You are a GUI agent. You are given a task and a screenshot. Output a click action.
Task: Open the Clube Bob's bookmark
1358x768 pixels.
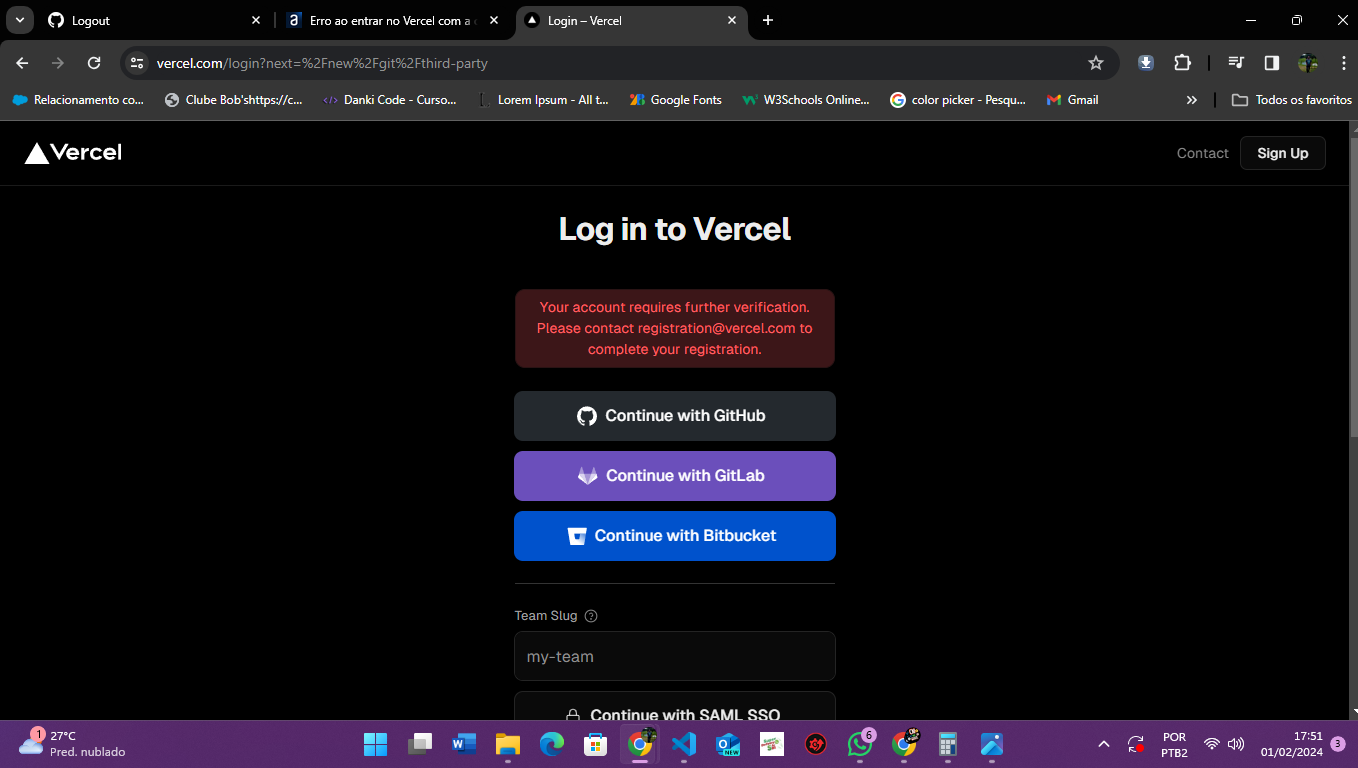pyautogui.click(x=233, y=100)
